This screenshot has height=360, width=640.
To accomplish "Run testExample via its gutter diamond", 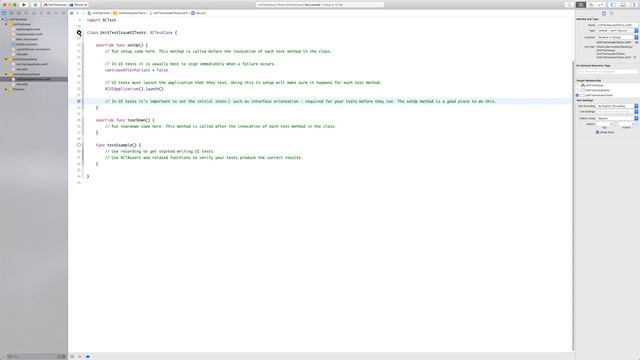I will (79, 145).
